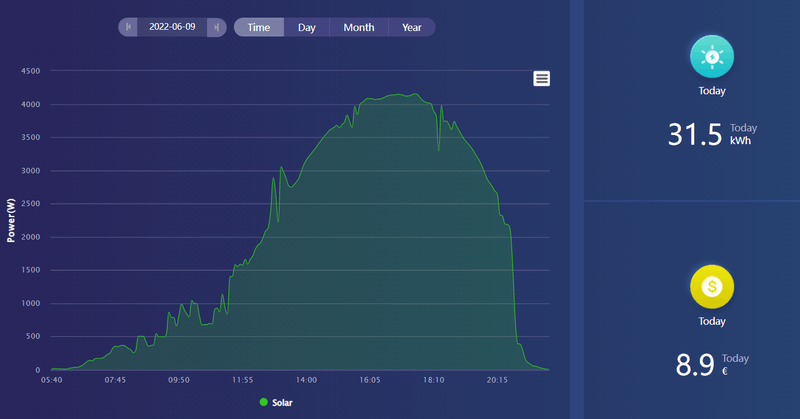Click the 8.9 euro income value
The height and width of the screenshot is (419, 800).
point(695,364)
